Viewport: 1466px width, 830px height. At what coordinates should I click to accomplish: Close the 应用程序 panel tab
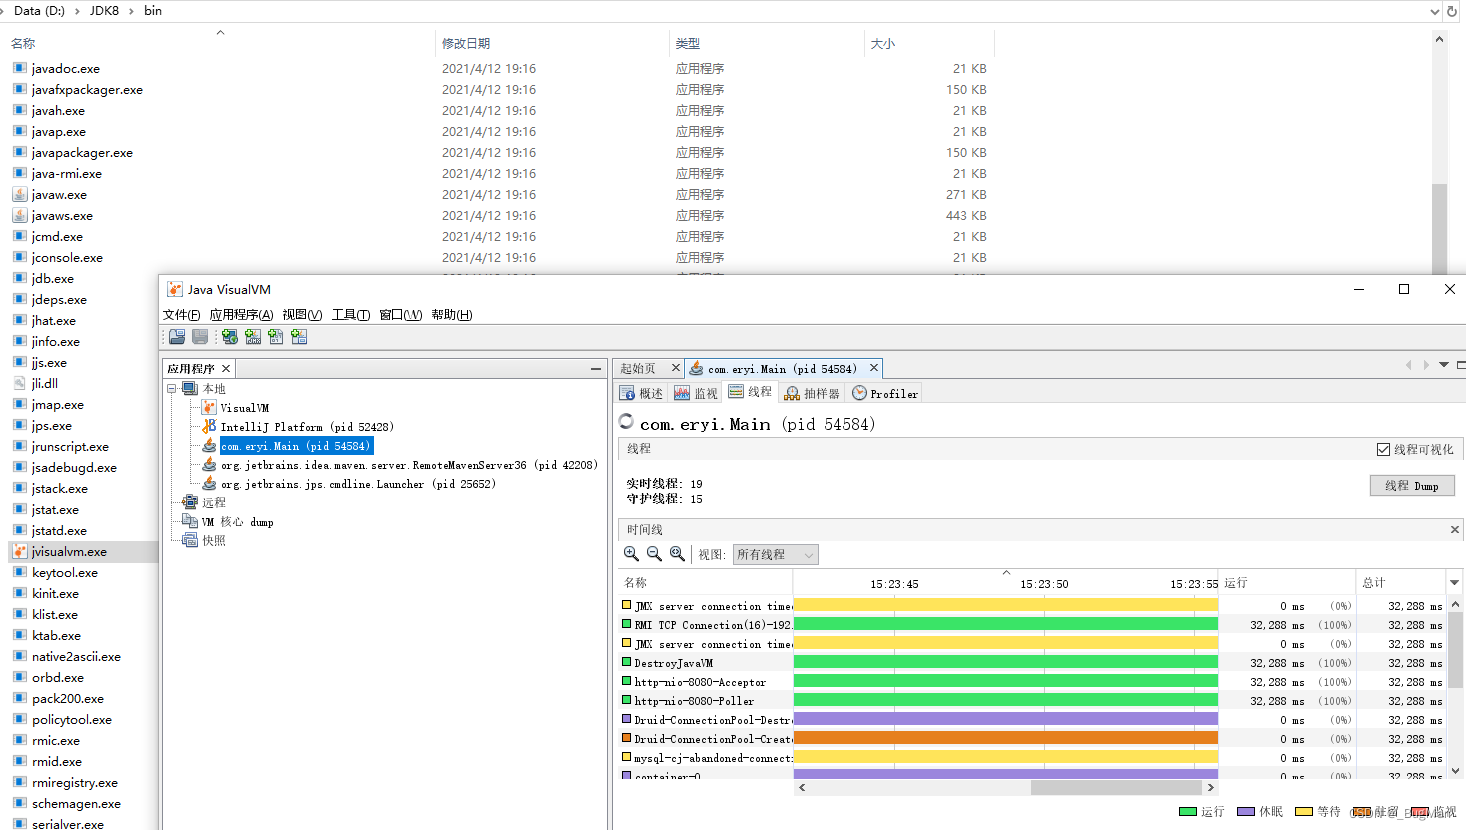[x=226, y=368]
